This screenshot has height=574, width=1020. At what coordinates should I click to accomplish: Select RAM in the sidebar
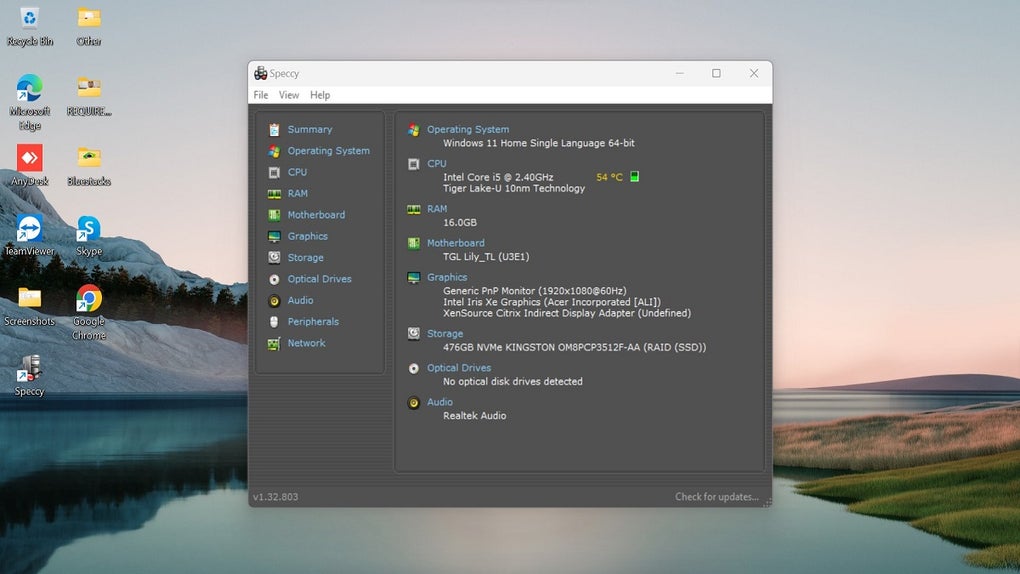298,194
